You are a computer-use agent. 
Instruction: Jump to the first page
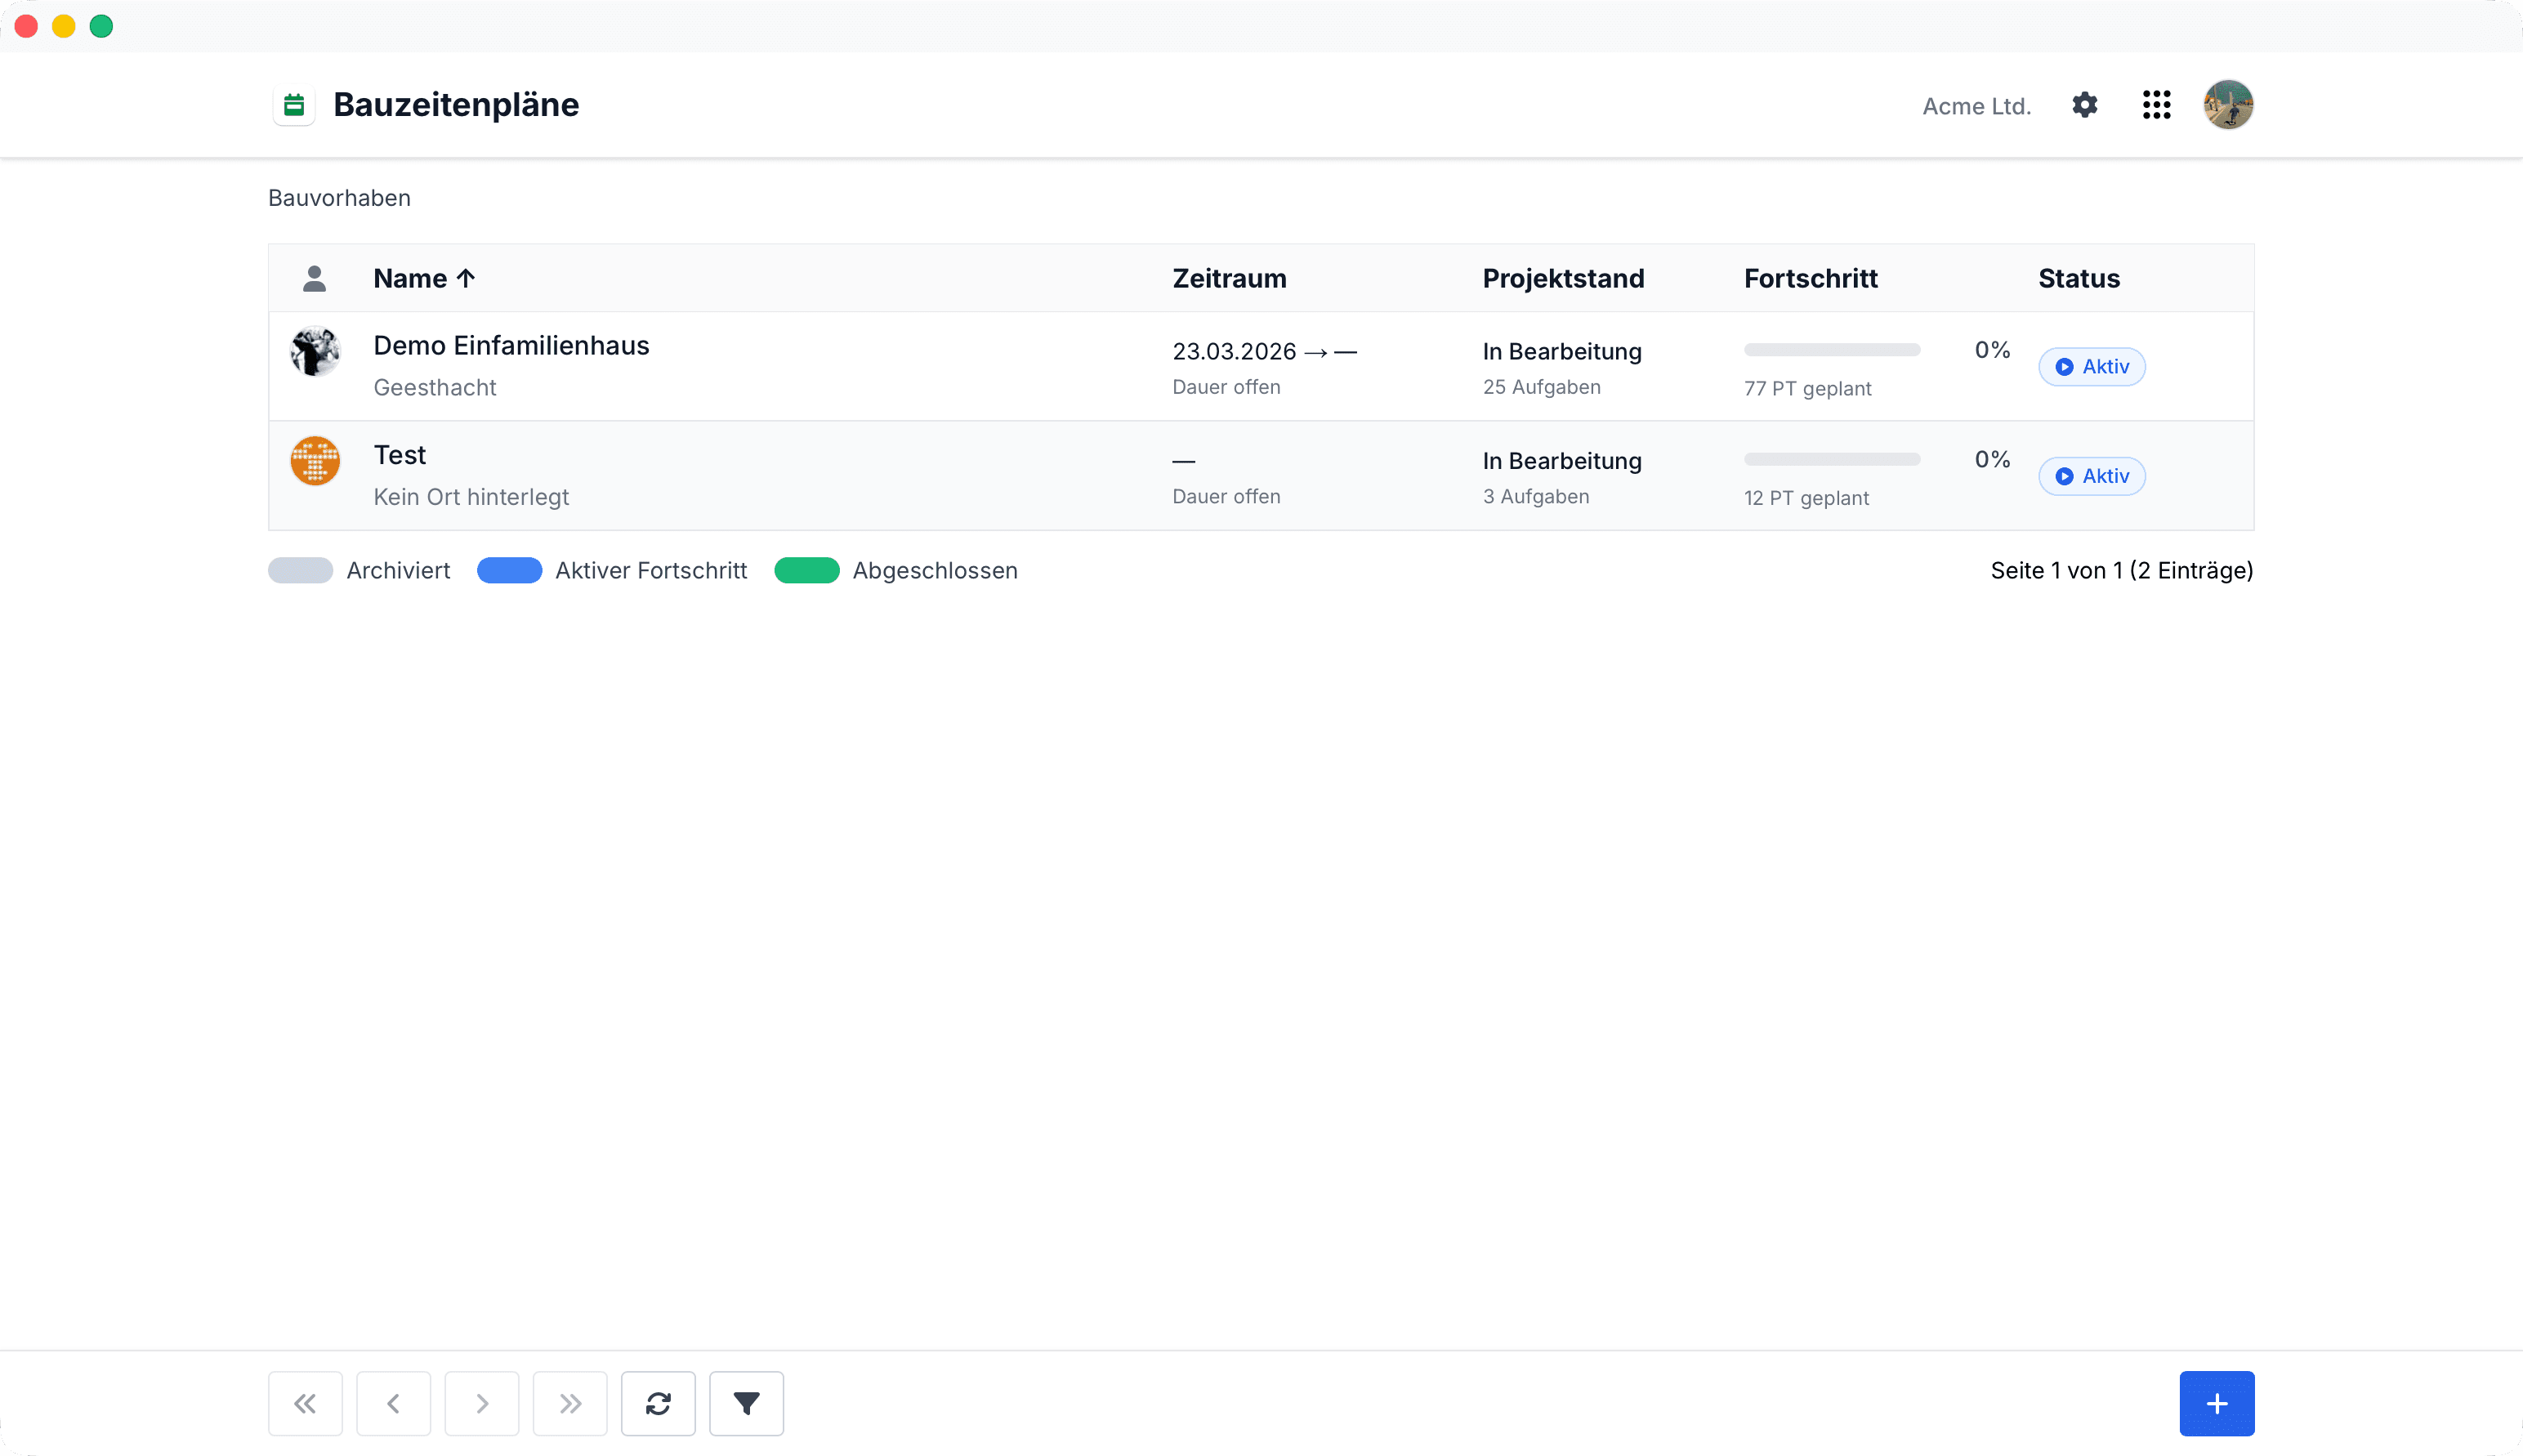tap(305, 1403)
